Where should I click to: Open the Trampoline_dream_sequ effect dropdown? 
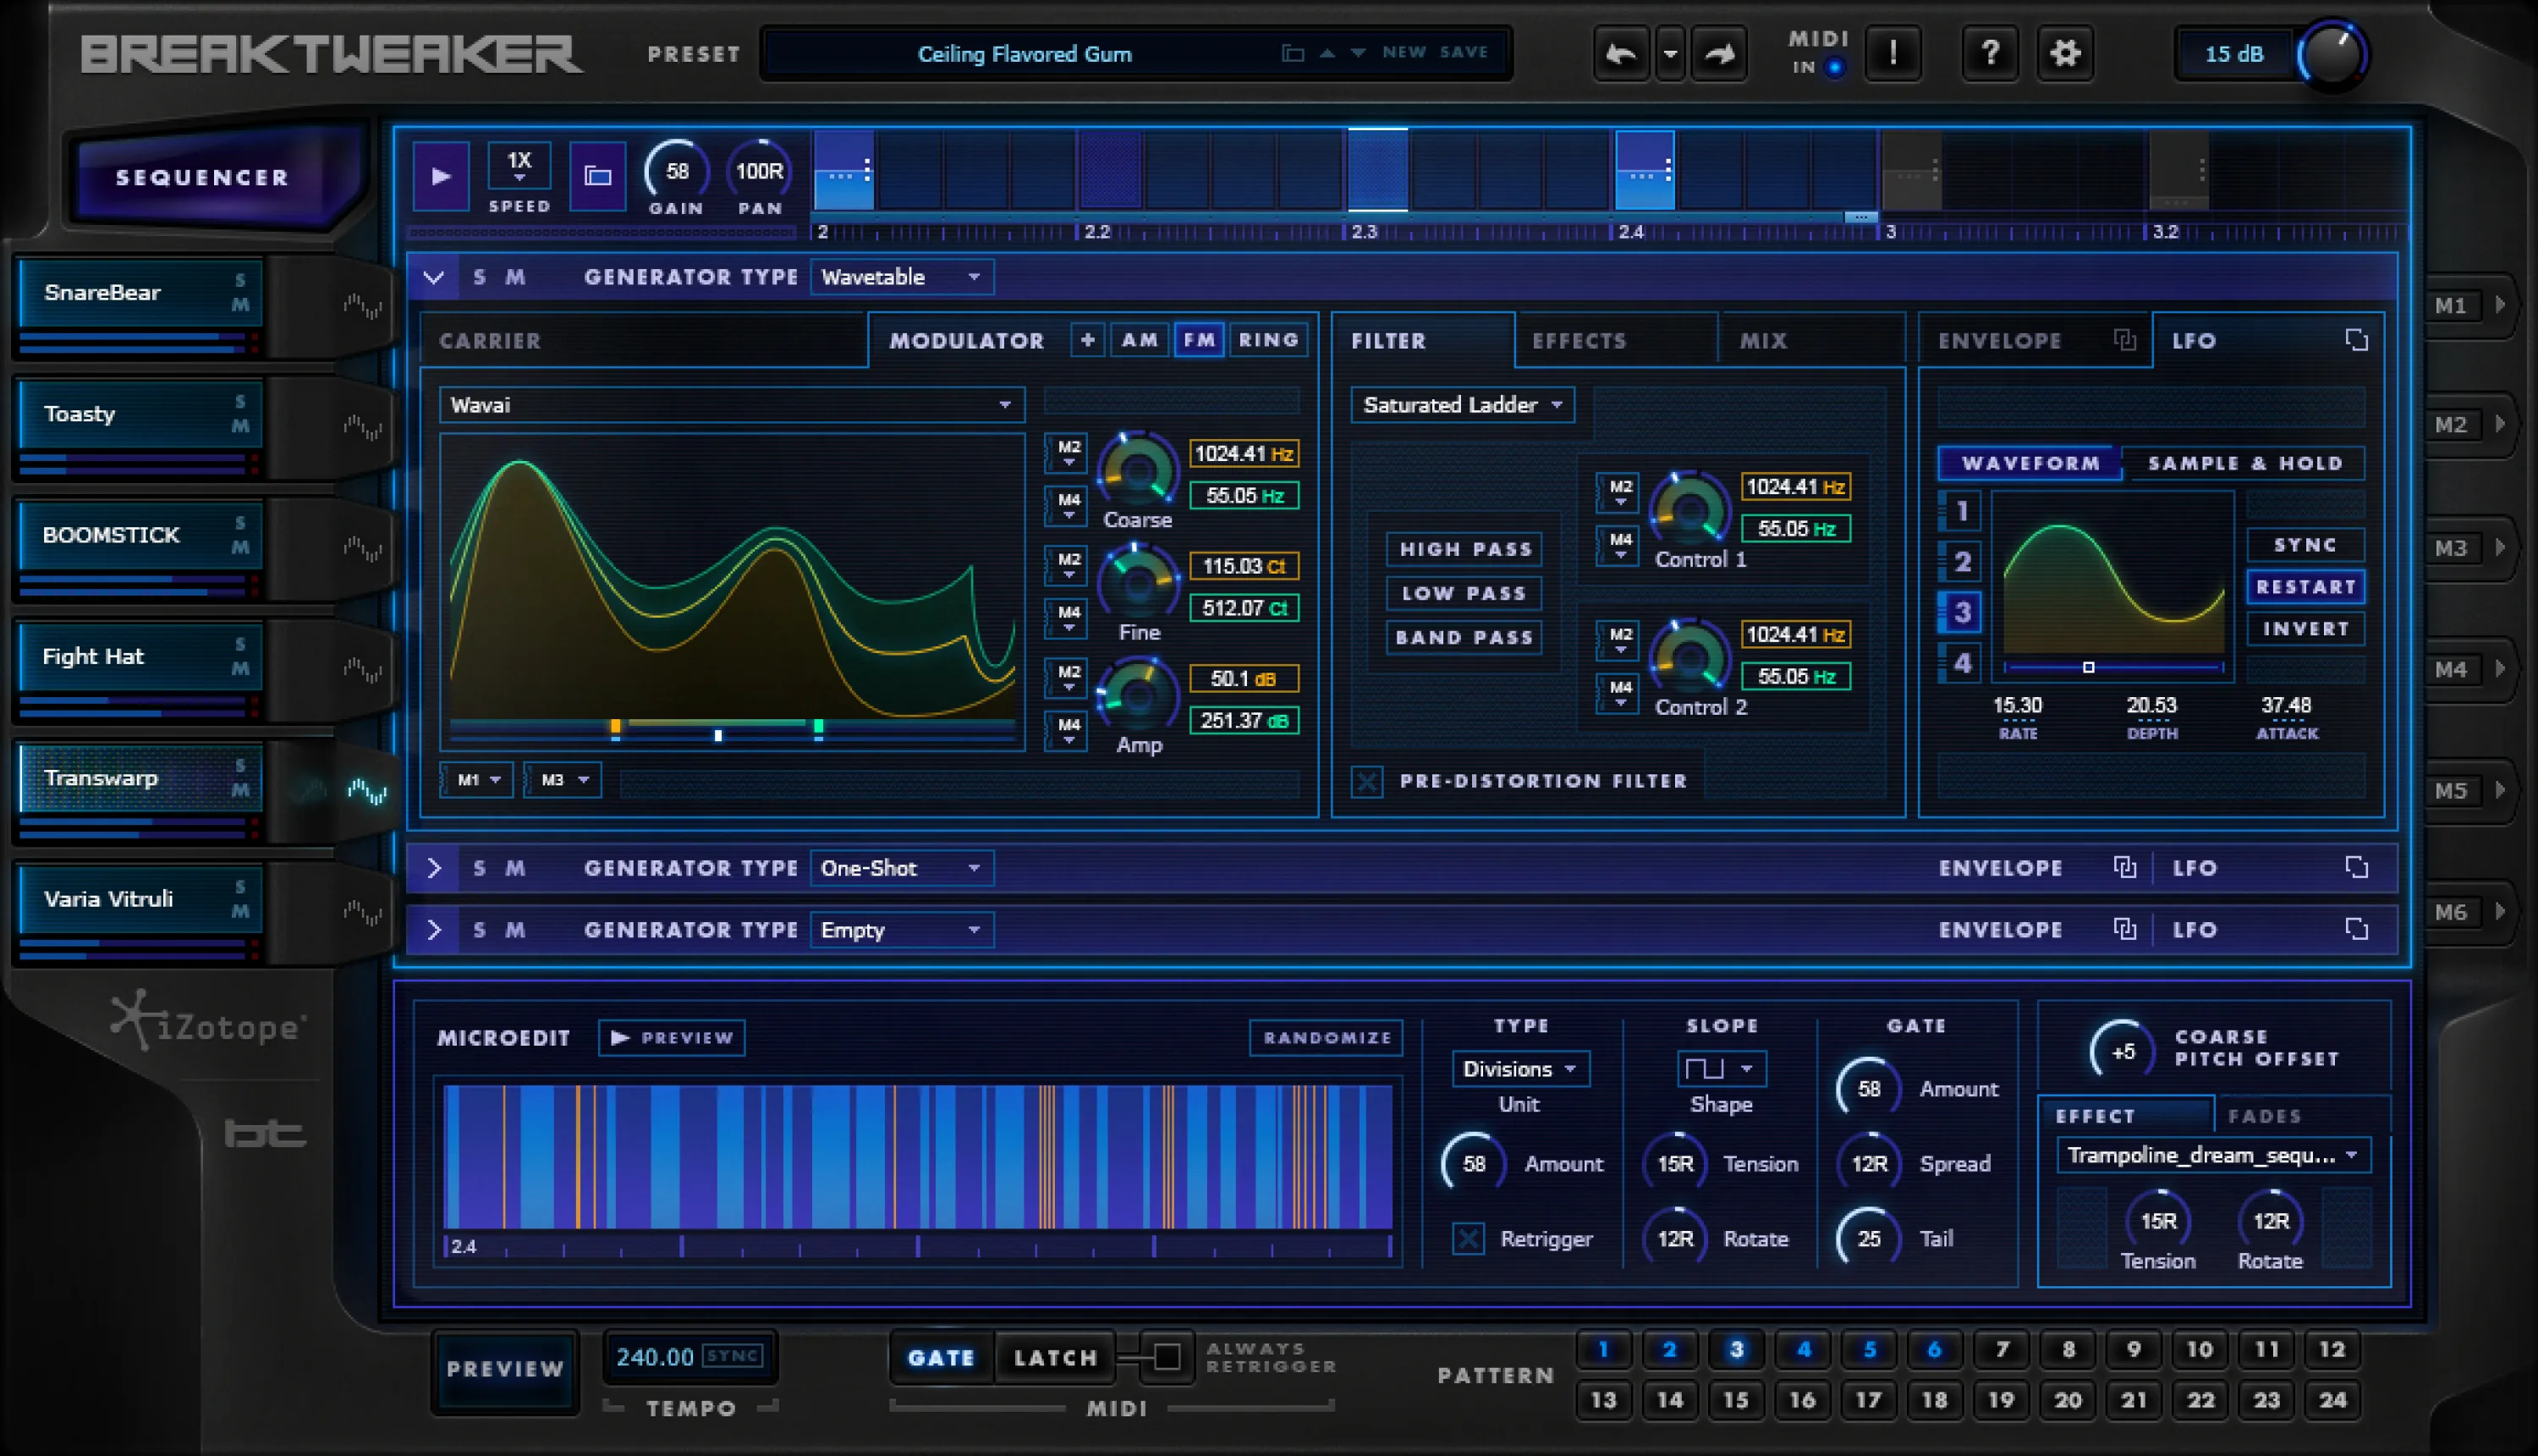pyautogui.click(x=2213, y=1155)
